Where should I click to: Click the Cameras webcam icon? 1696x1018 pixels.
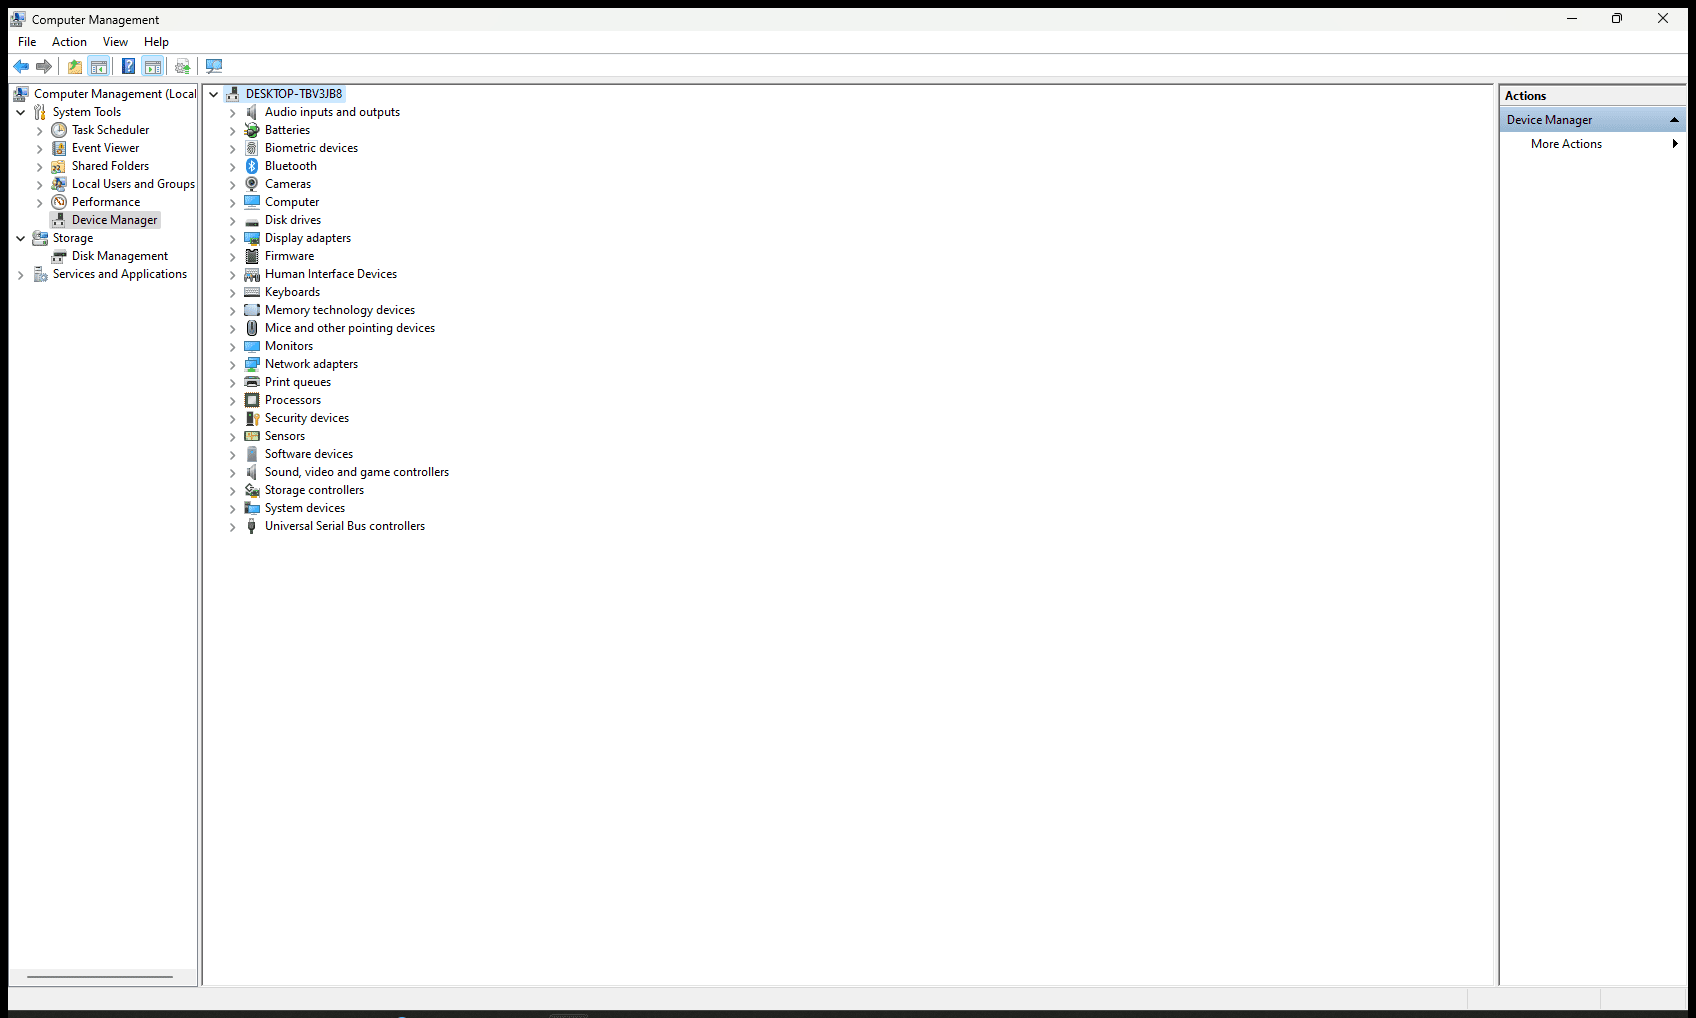tap(252, 184)
